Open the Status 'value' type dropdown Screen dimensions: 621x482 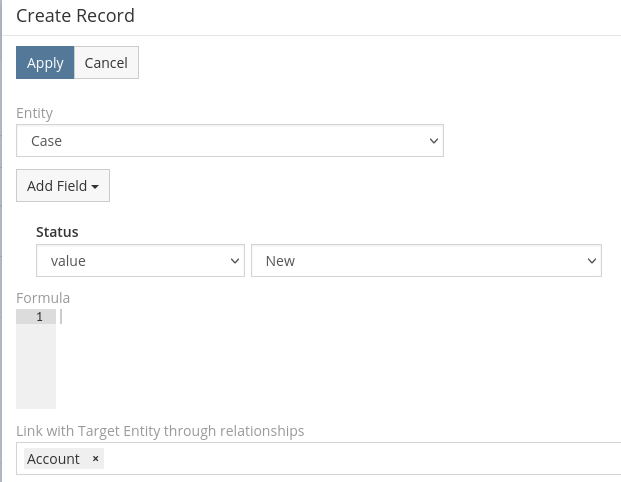point(139,260)
